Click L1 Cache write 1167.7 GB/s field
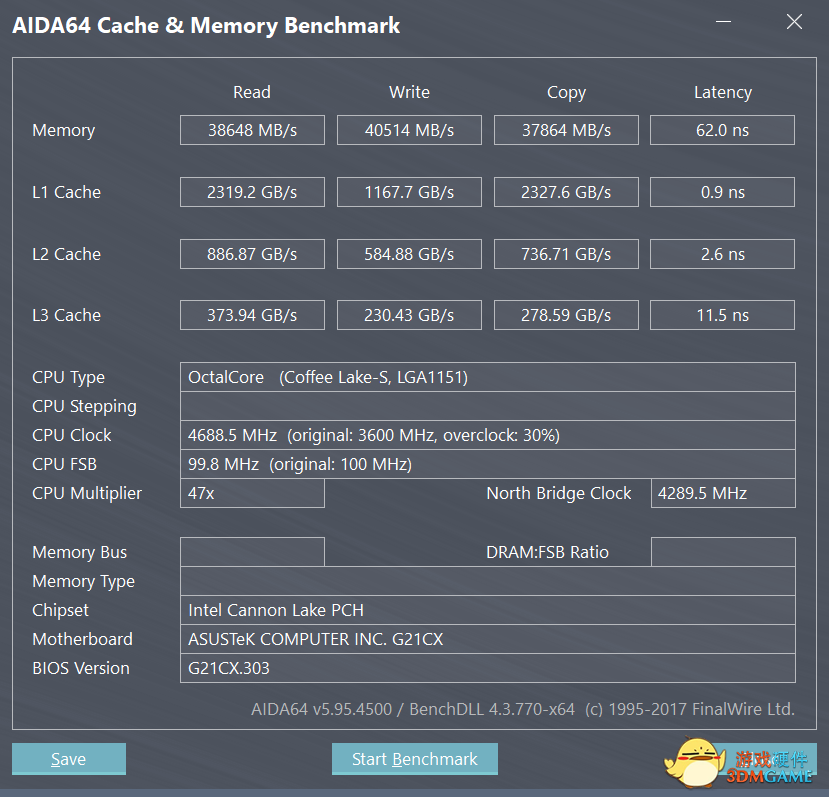This screenshot has width=829, height=797. pyautogui.click(x=409, y=192)
